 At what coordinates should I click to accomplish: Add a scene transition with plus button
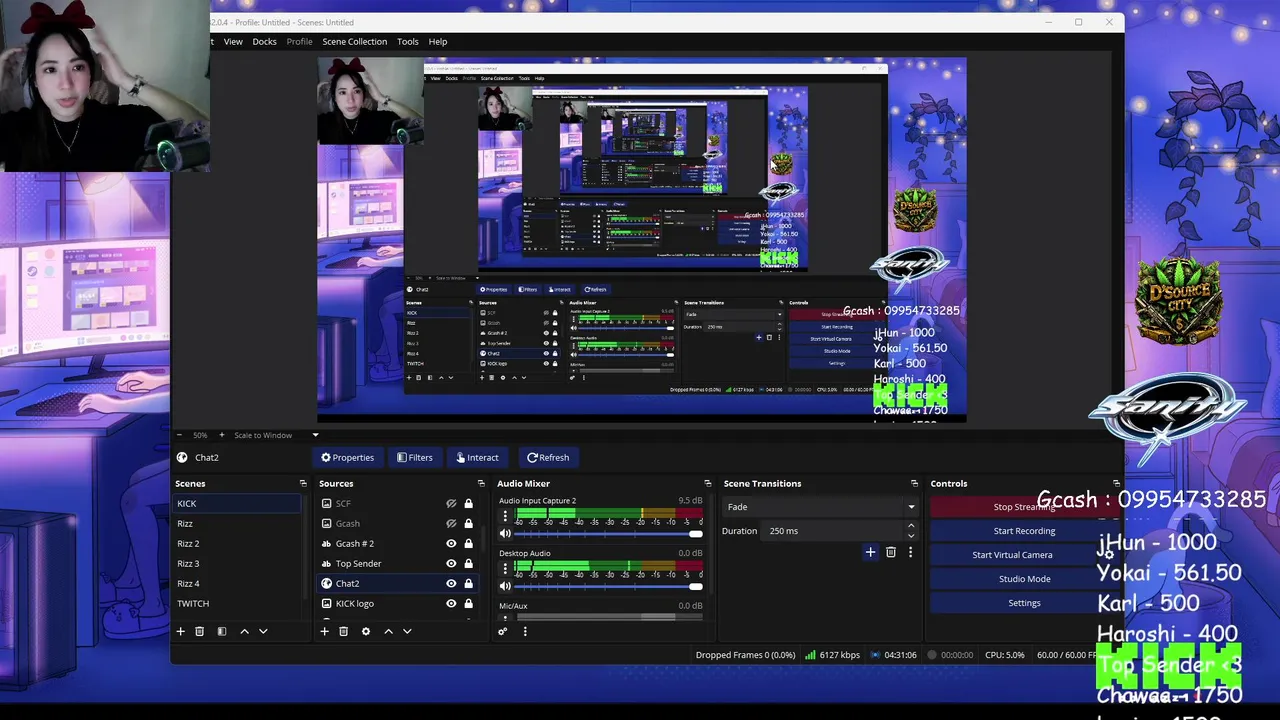tap(870, 552)
